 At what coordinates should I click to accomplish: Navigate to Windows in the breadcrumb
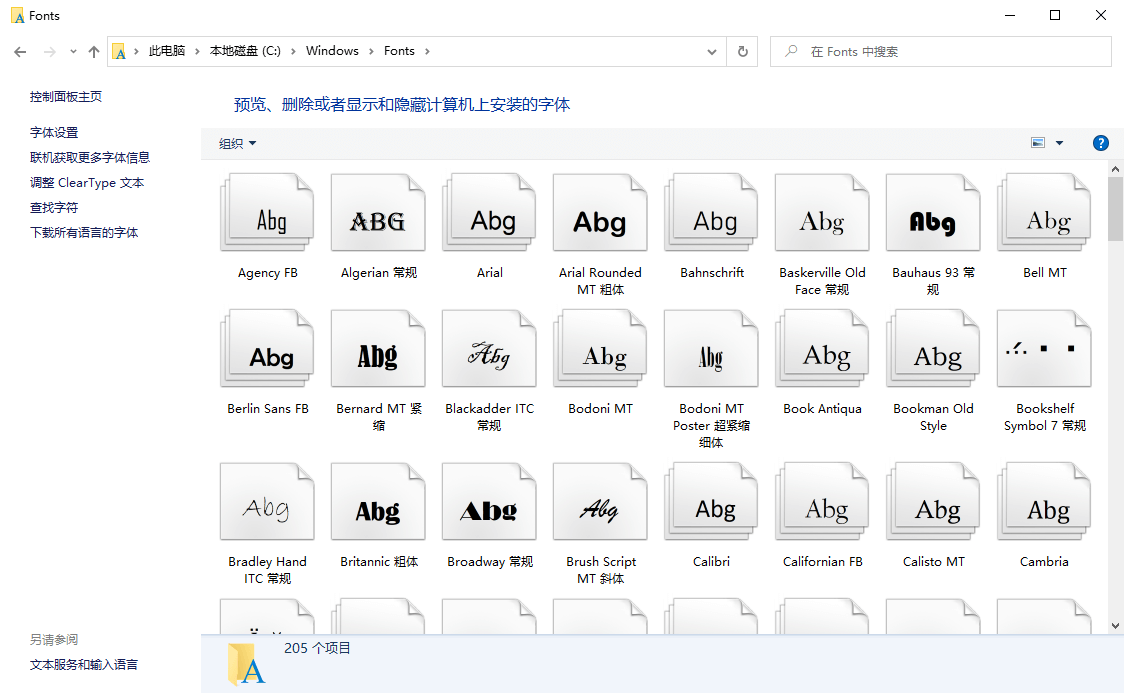pos(332,50)
